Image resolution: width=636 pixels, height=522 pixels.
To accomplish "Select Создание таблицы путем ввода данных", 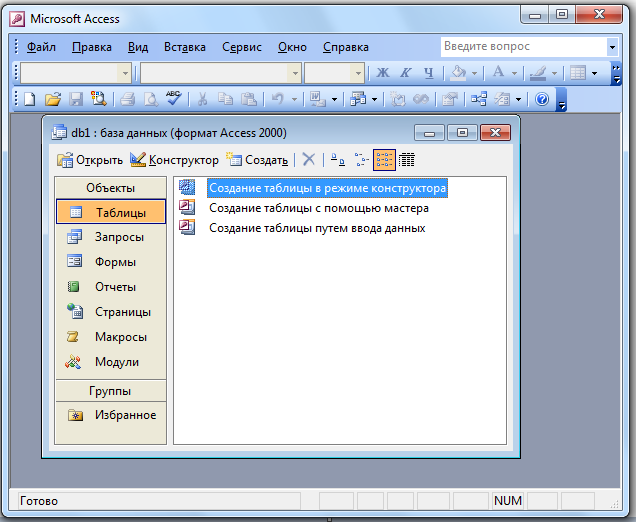I will point(317,228).
